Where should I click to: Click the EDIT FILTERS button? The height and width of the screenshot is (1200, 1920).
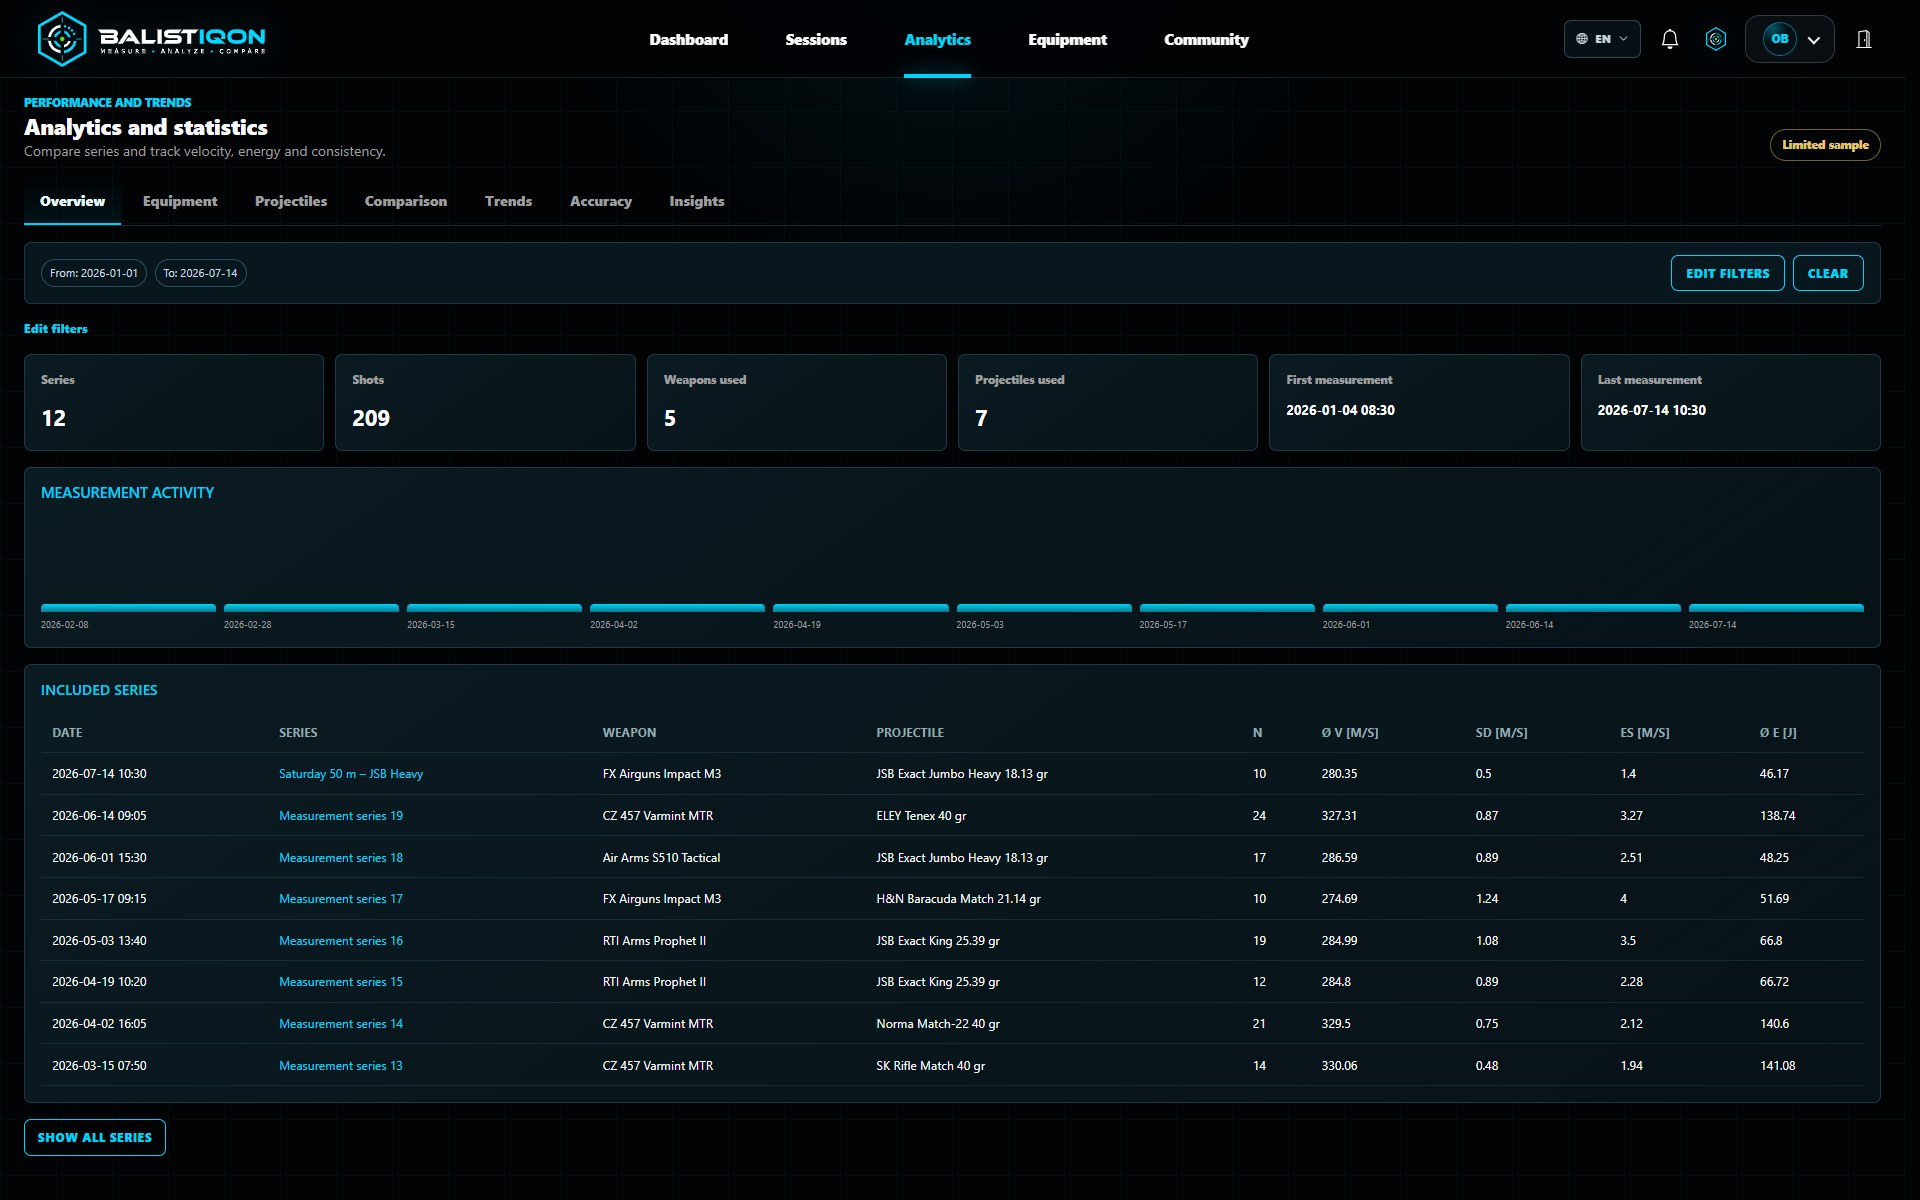pos(1727,273)
